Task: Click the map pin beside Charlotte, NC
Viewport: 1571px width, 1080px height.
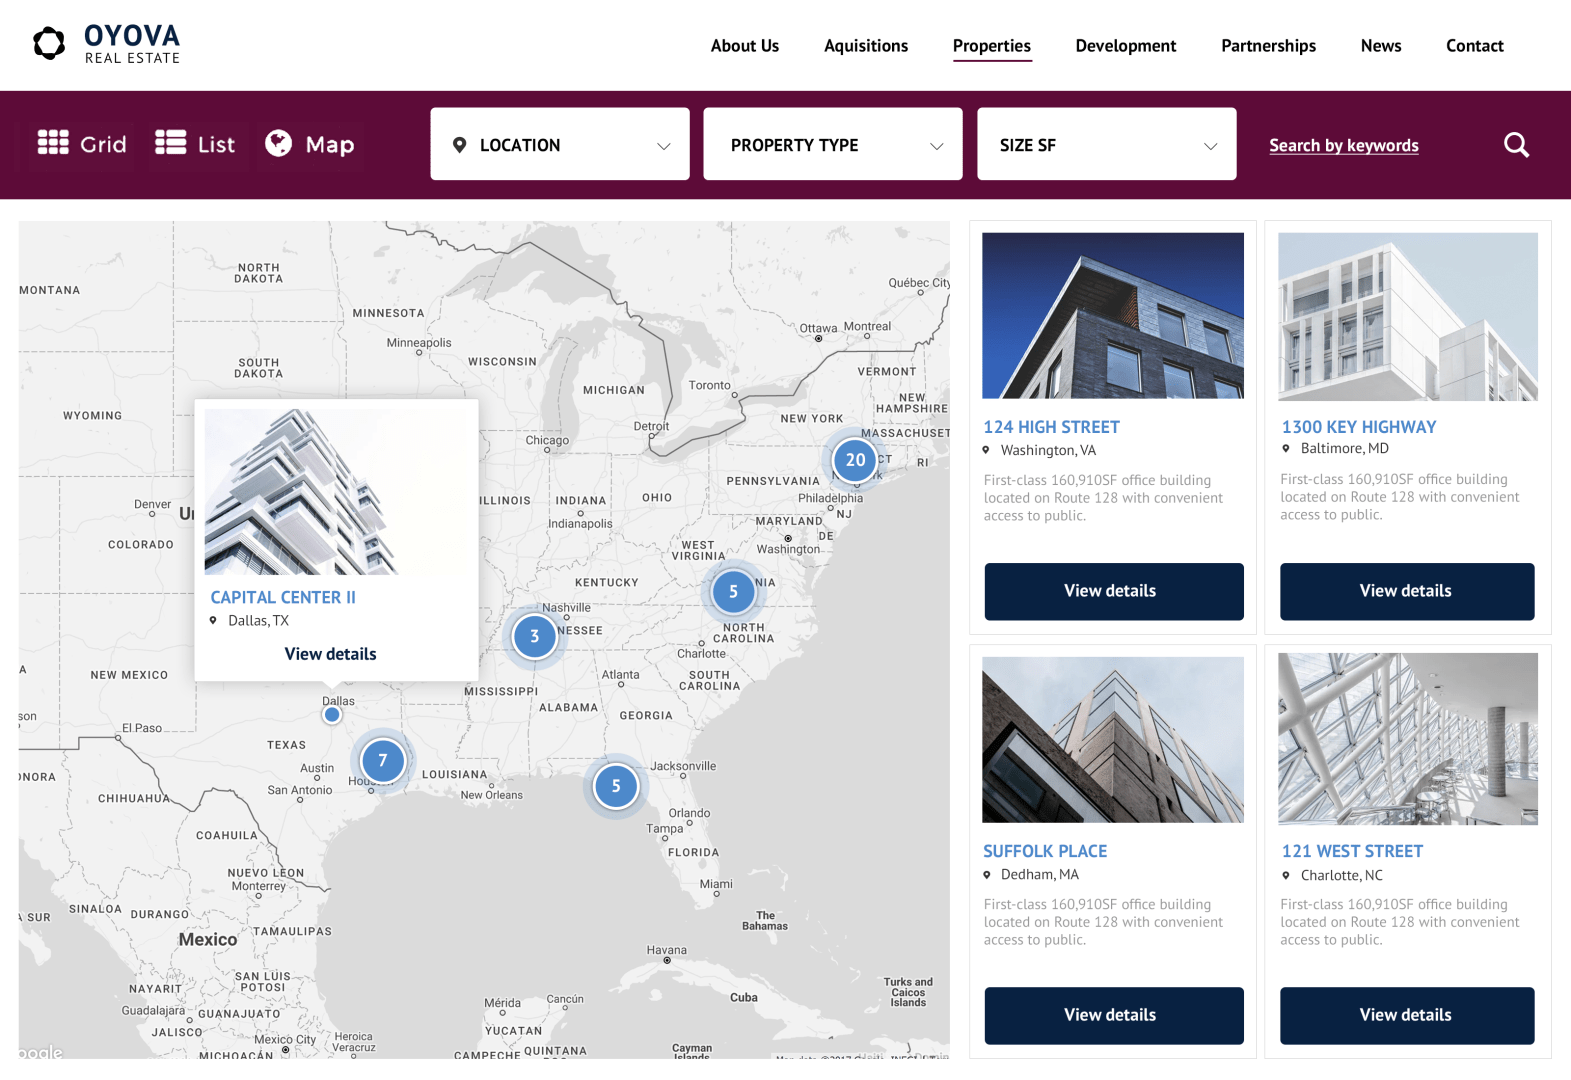Action: 1286,875
